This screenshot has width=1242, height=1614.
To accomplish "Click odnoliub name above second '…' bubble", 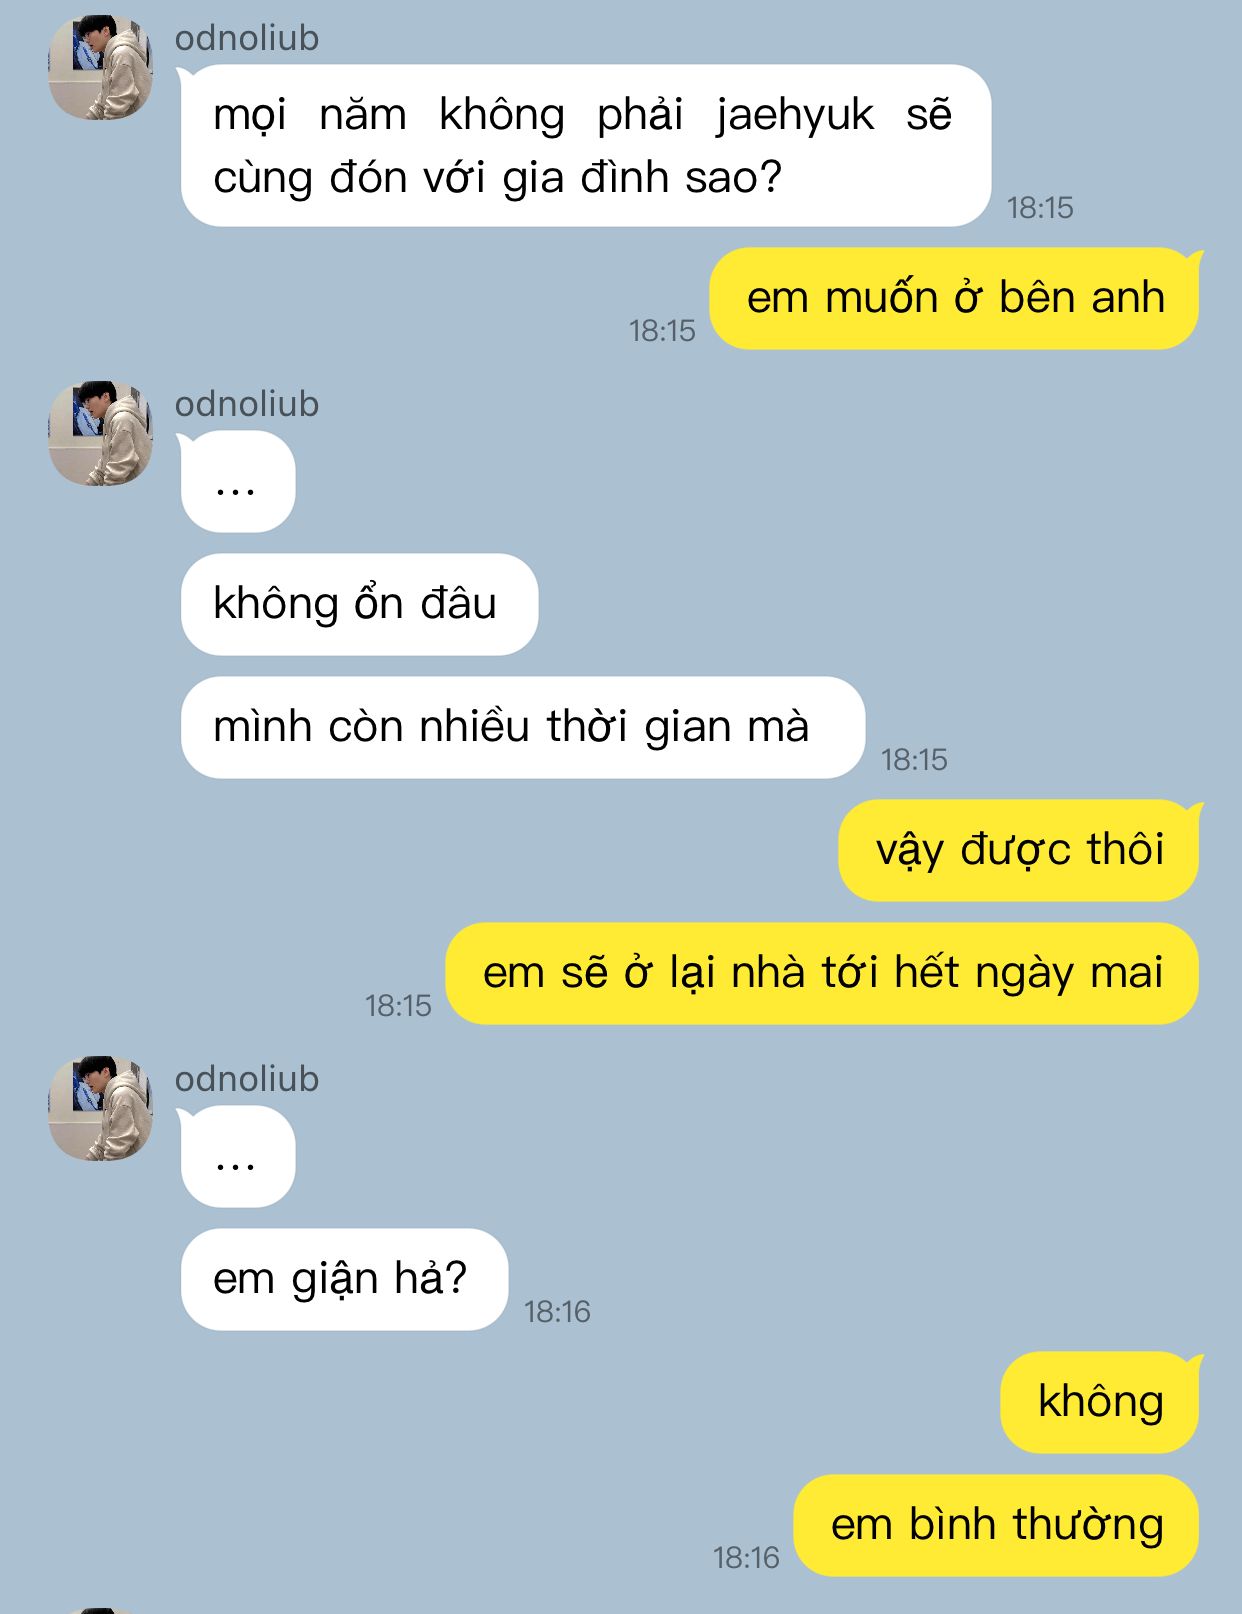I will [x=247, y=1079].
